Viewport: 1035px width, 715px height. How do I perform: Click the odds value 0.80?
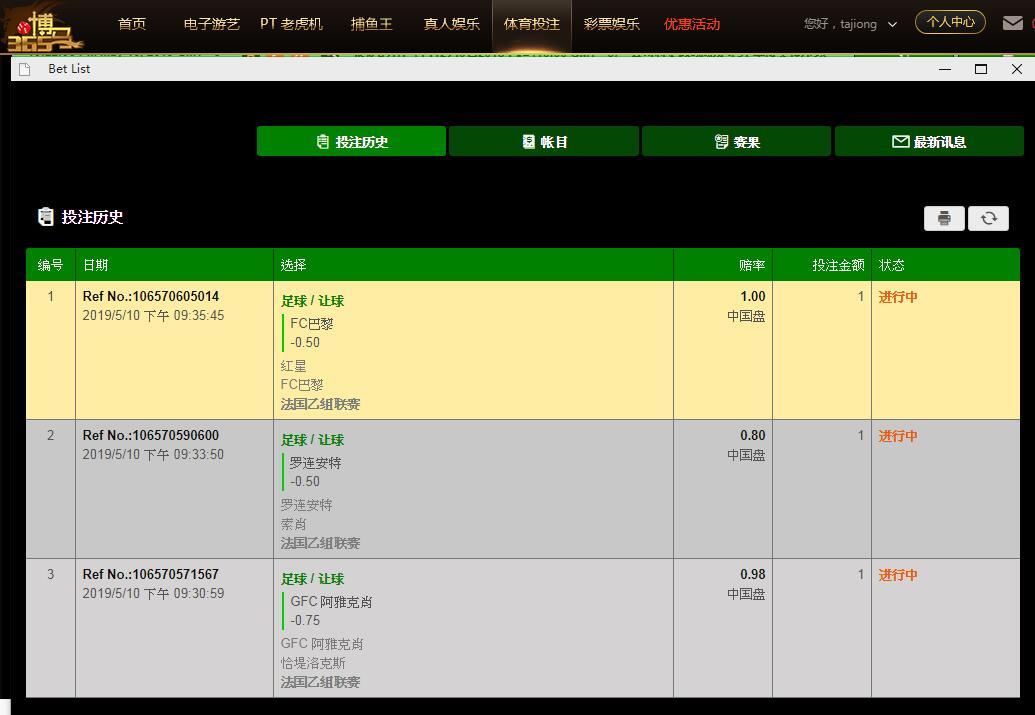pos(752,435)
